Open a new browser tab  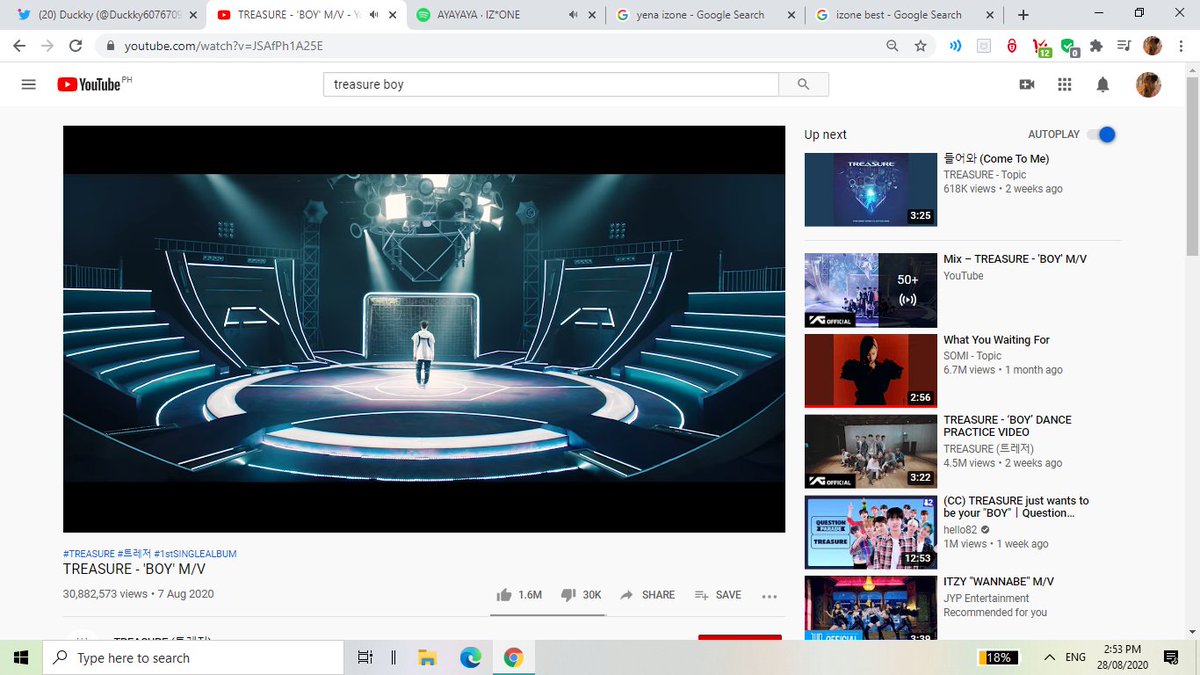click(x=1023, y=15)
